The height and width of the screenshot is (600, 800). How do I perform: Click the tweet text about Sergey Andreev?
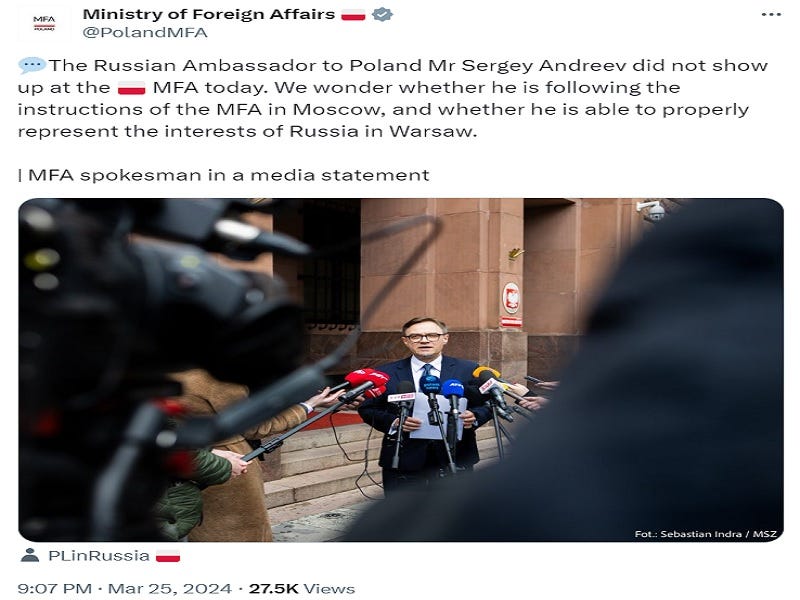393,98
